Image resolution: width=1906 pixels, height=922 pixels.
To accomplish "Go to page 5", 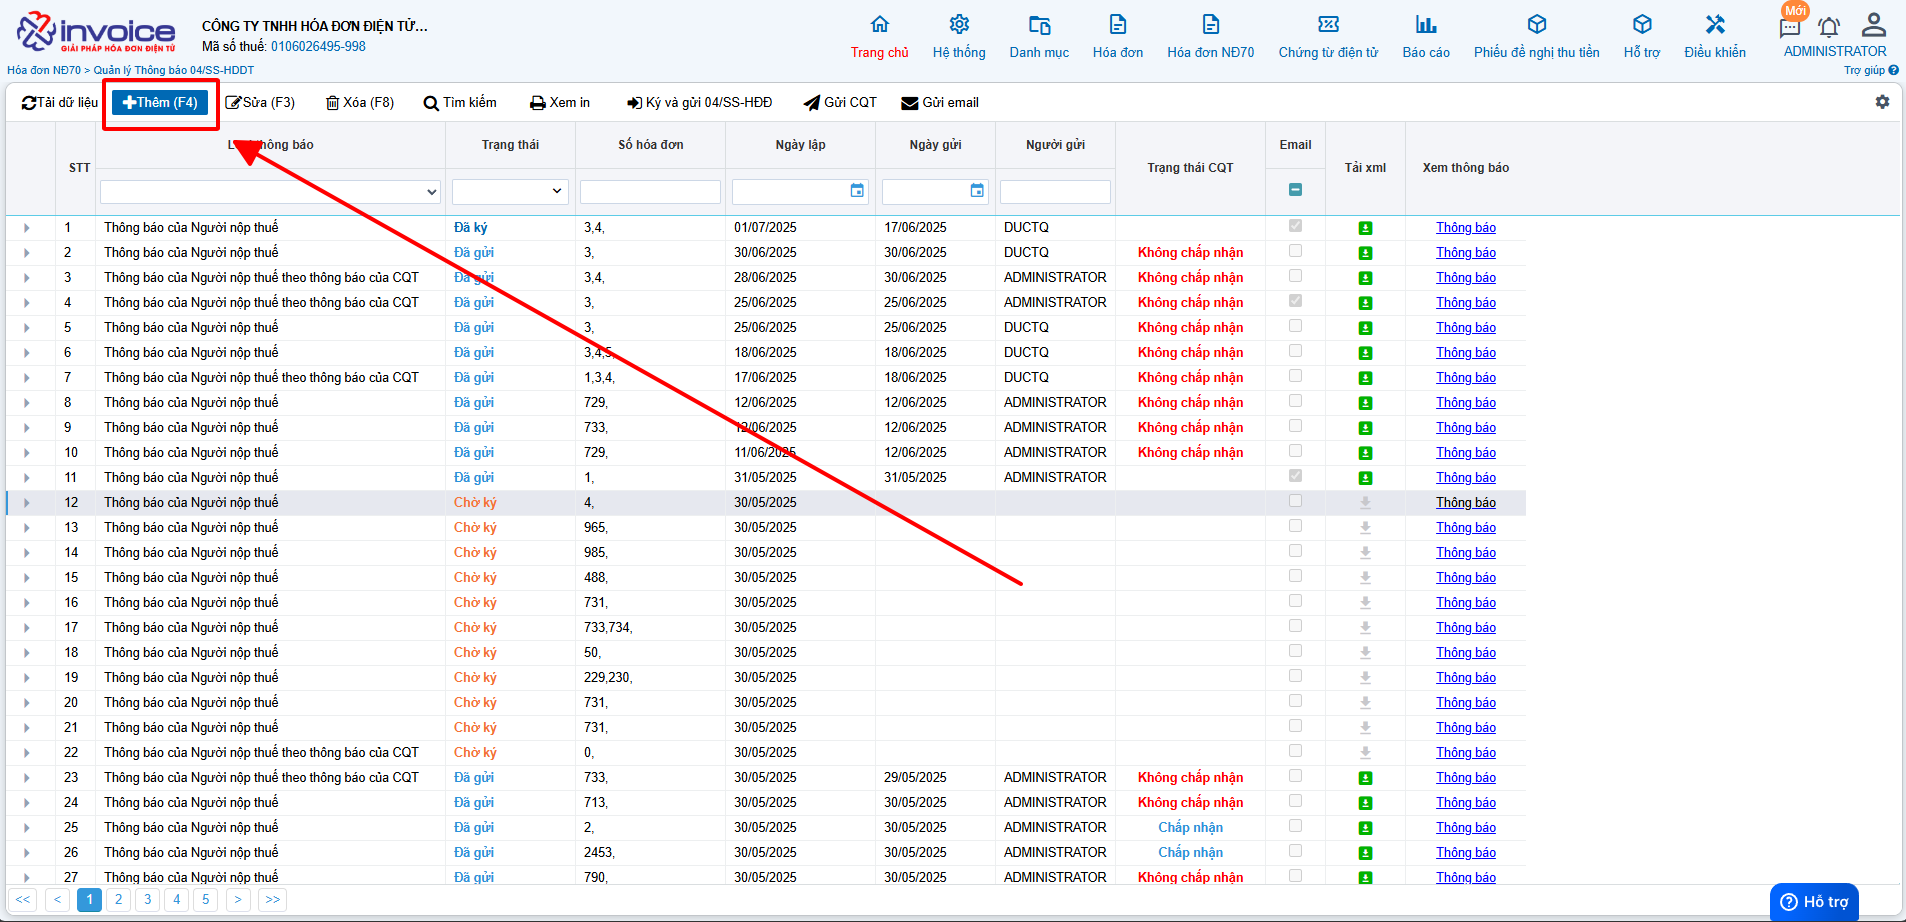I will 205,899.
